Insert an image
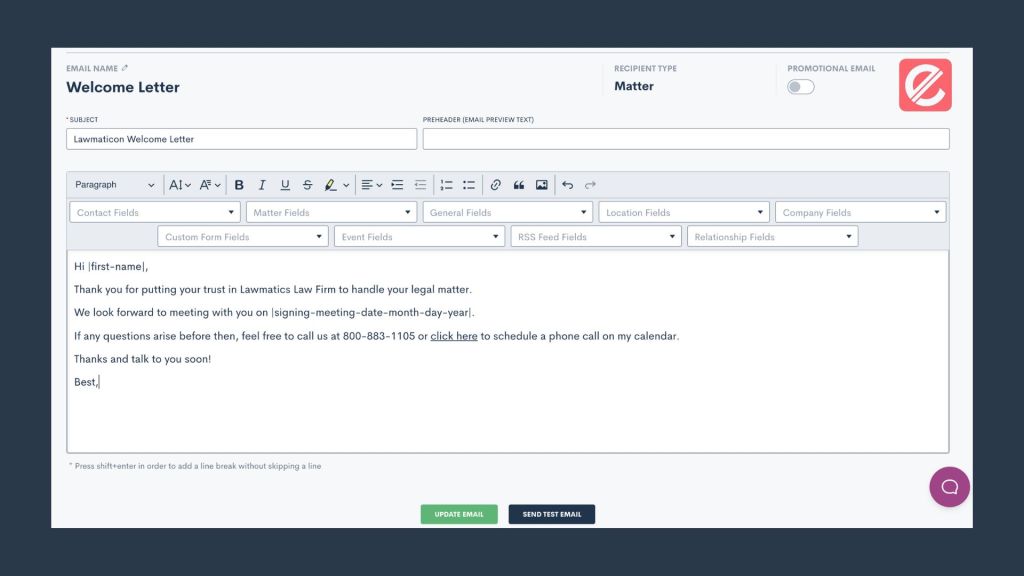The width and height of the screenshot is (1024, 576). tap(541, 185)
